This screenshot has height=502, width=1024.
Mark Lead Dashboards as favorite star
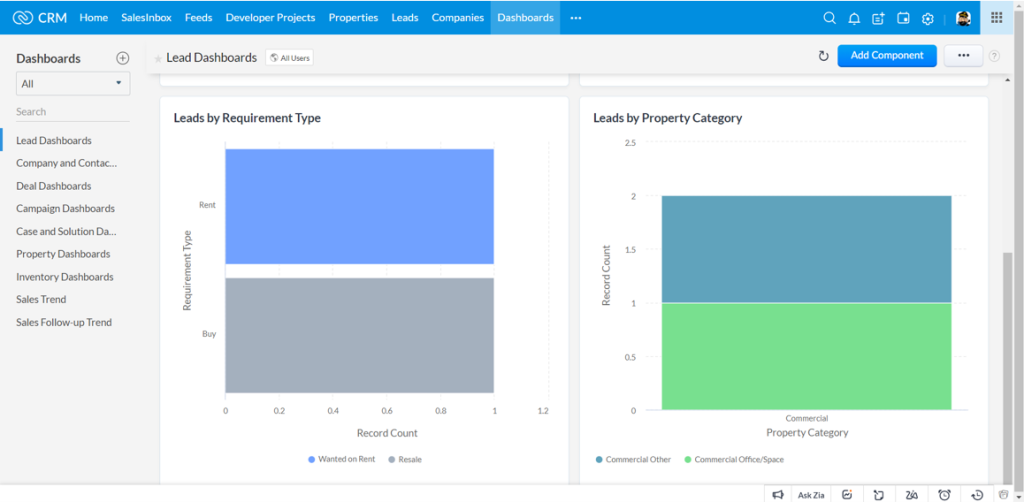[158, 59]
